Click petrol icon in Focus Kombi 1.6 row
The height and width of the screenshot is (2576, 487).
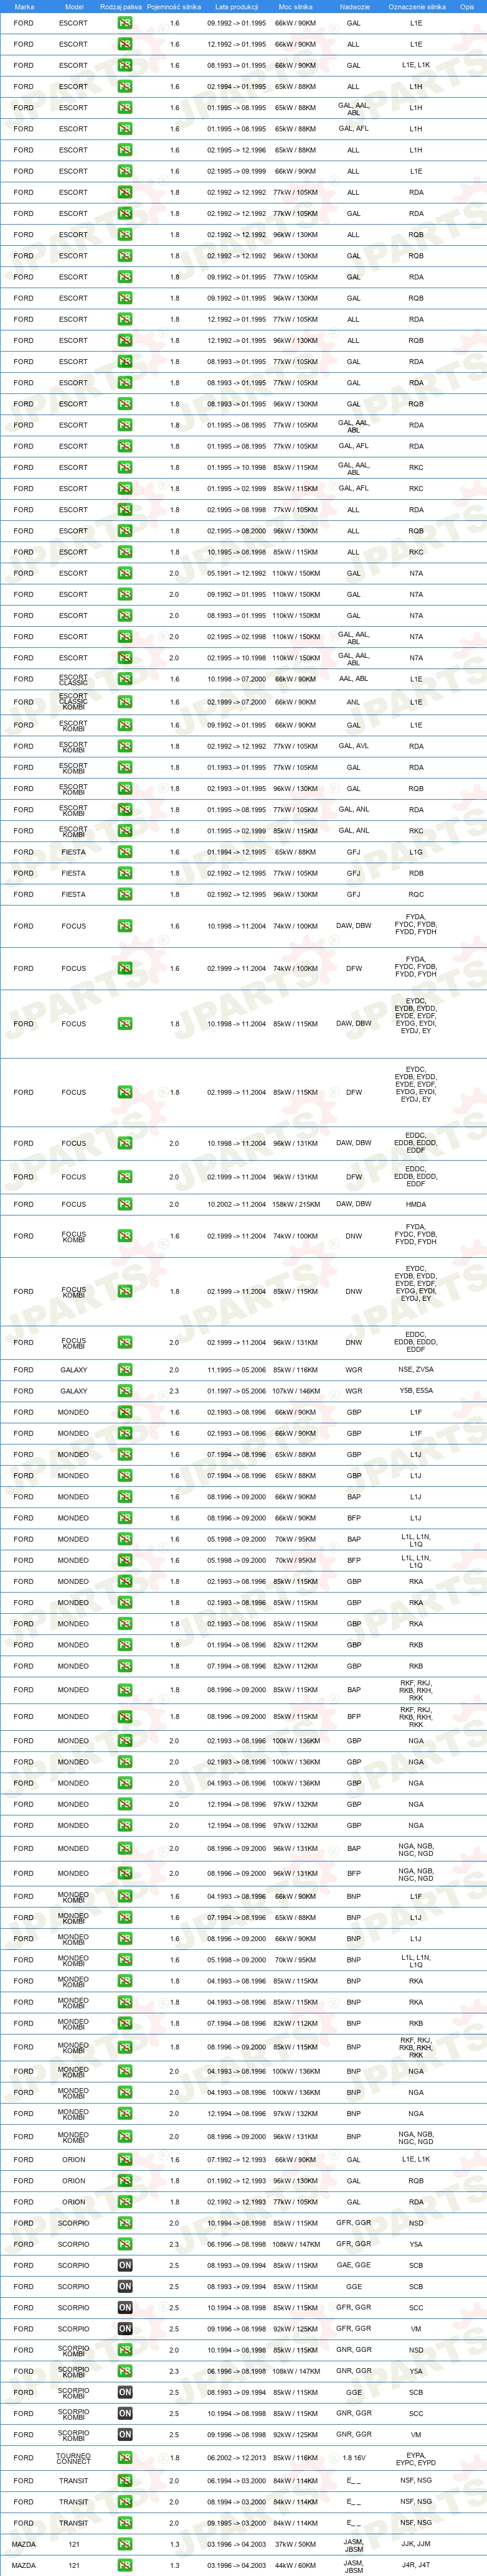click(x=125, y=1236)
